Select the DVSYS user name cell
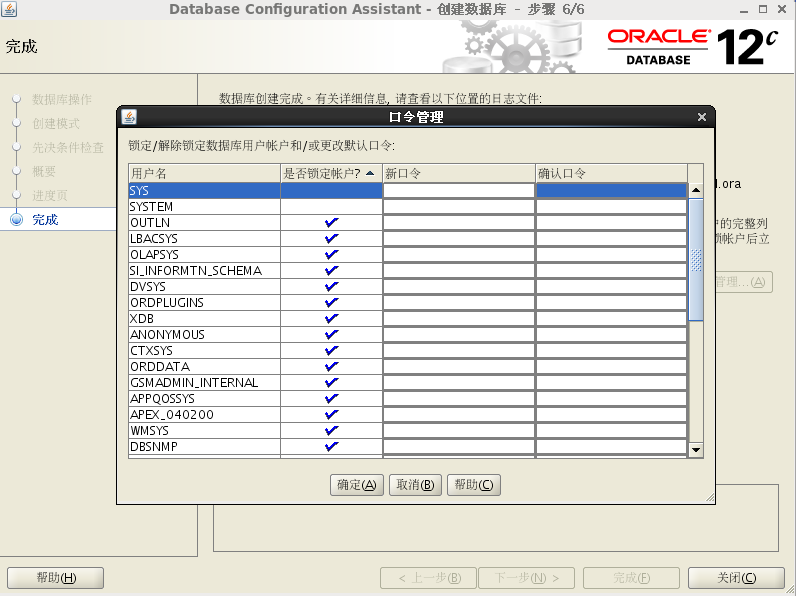Image resolution: width=796 pixels, height=596 pixels. click(205, 286)
